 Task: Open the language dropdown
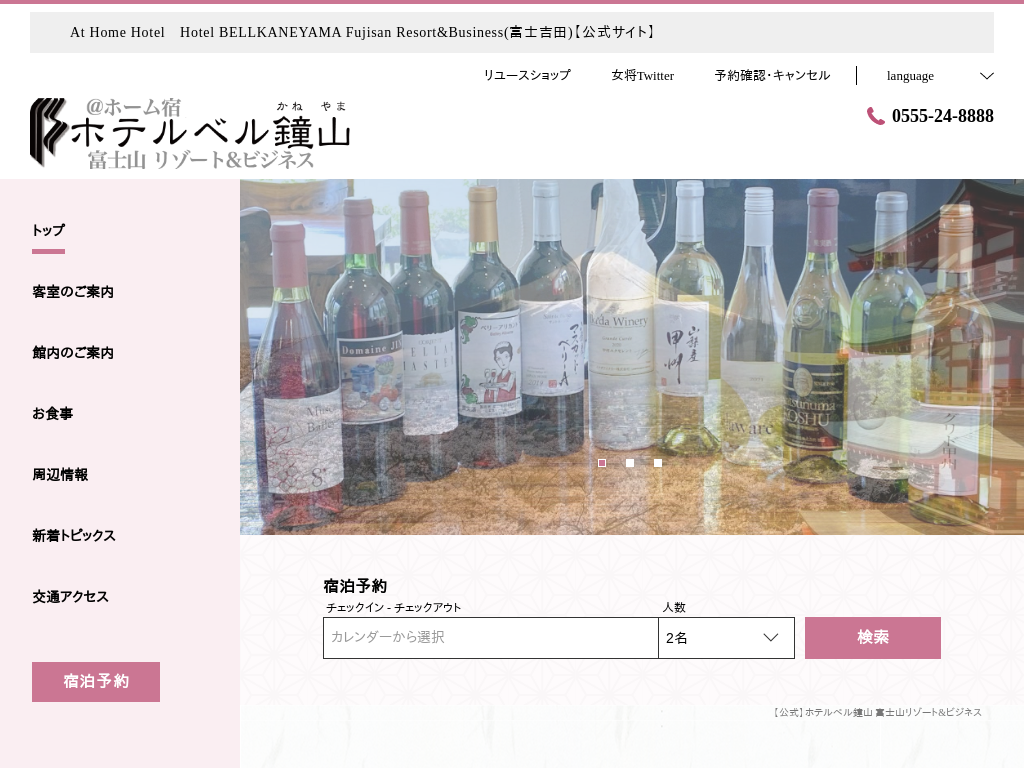pyautogui.click(x=940, y=76)
